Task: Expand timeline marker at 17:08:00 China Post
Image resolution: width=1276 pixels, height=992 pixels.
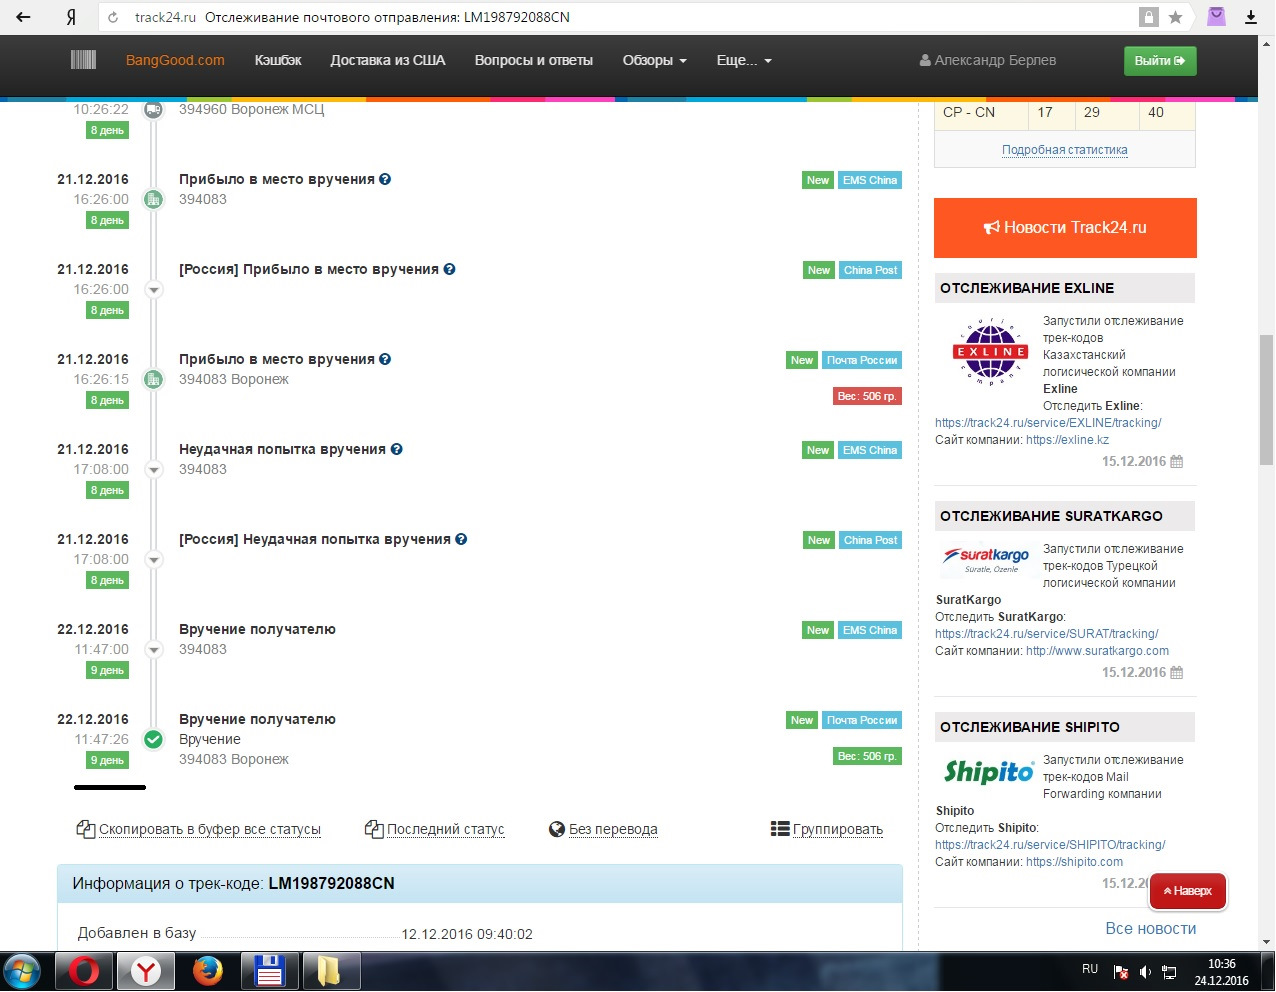Action: coord(153,559)
